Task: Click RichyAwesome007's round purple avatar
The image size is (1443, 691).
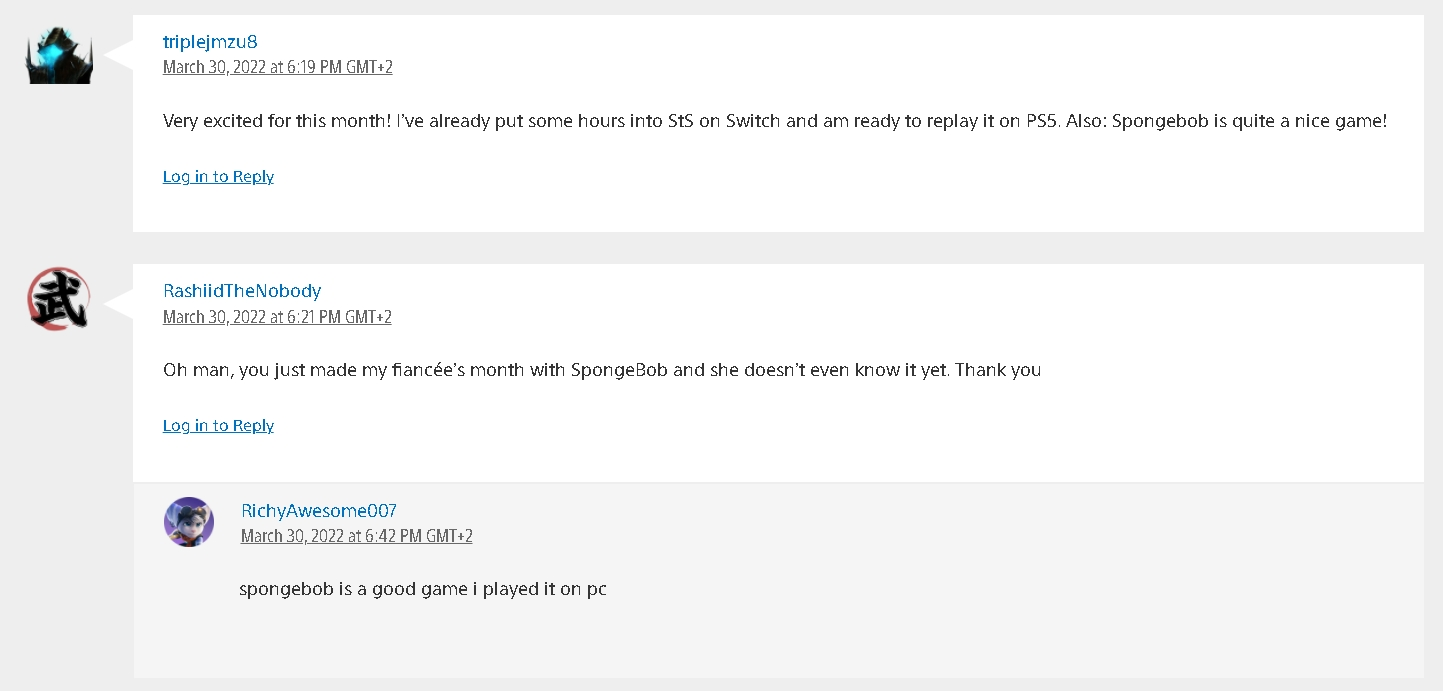Action: tap(189, 522)
